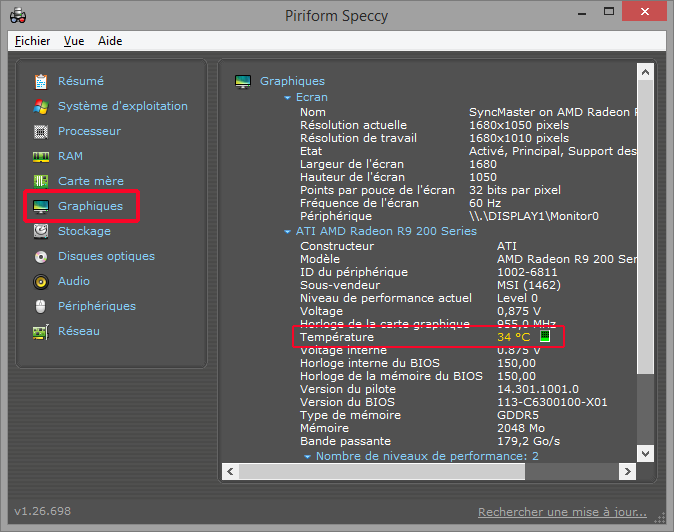Image resolution: width=674 pixels, height=532 pixels.
Task: Click the Périphériques mouse icon
Action: coord(41,306)
